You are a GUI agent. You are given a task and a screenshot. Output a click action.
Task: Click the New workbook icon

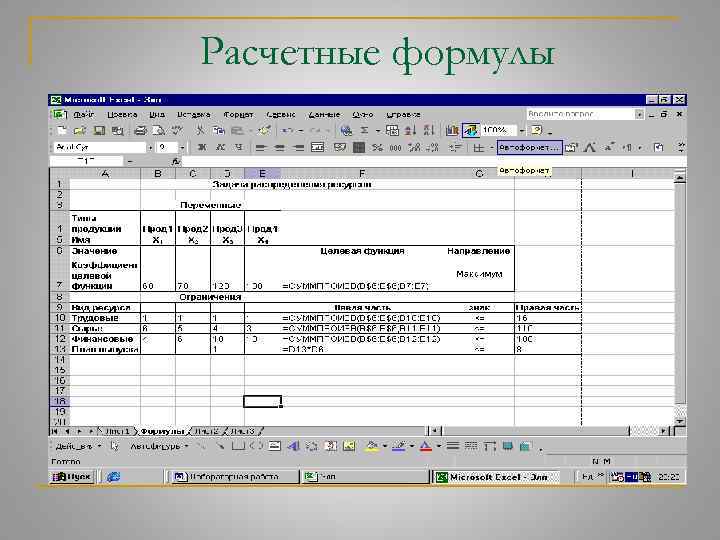[x=62, y=131]
